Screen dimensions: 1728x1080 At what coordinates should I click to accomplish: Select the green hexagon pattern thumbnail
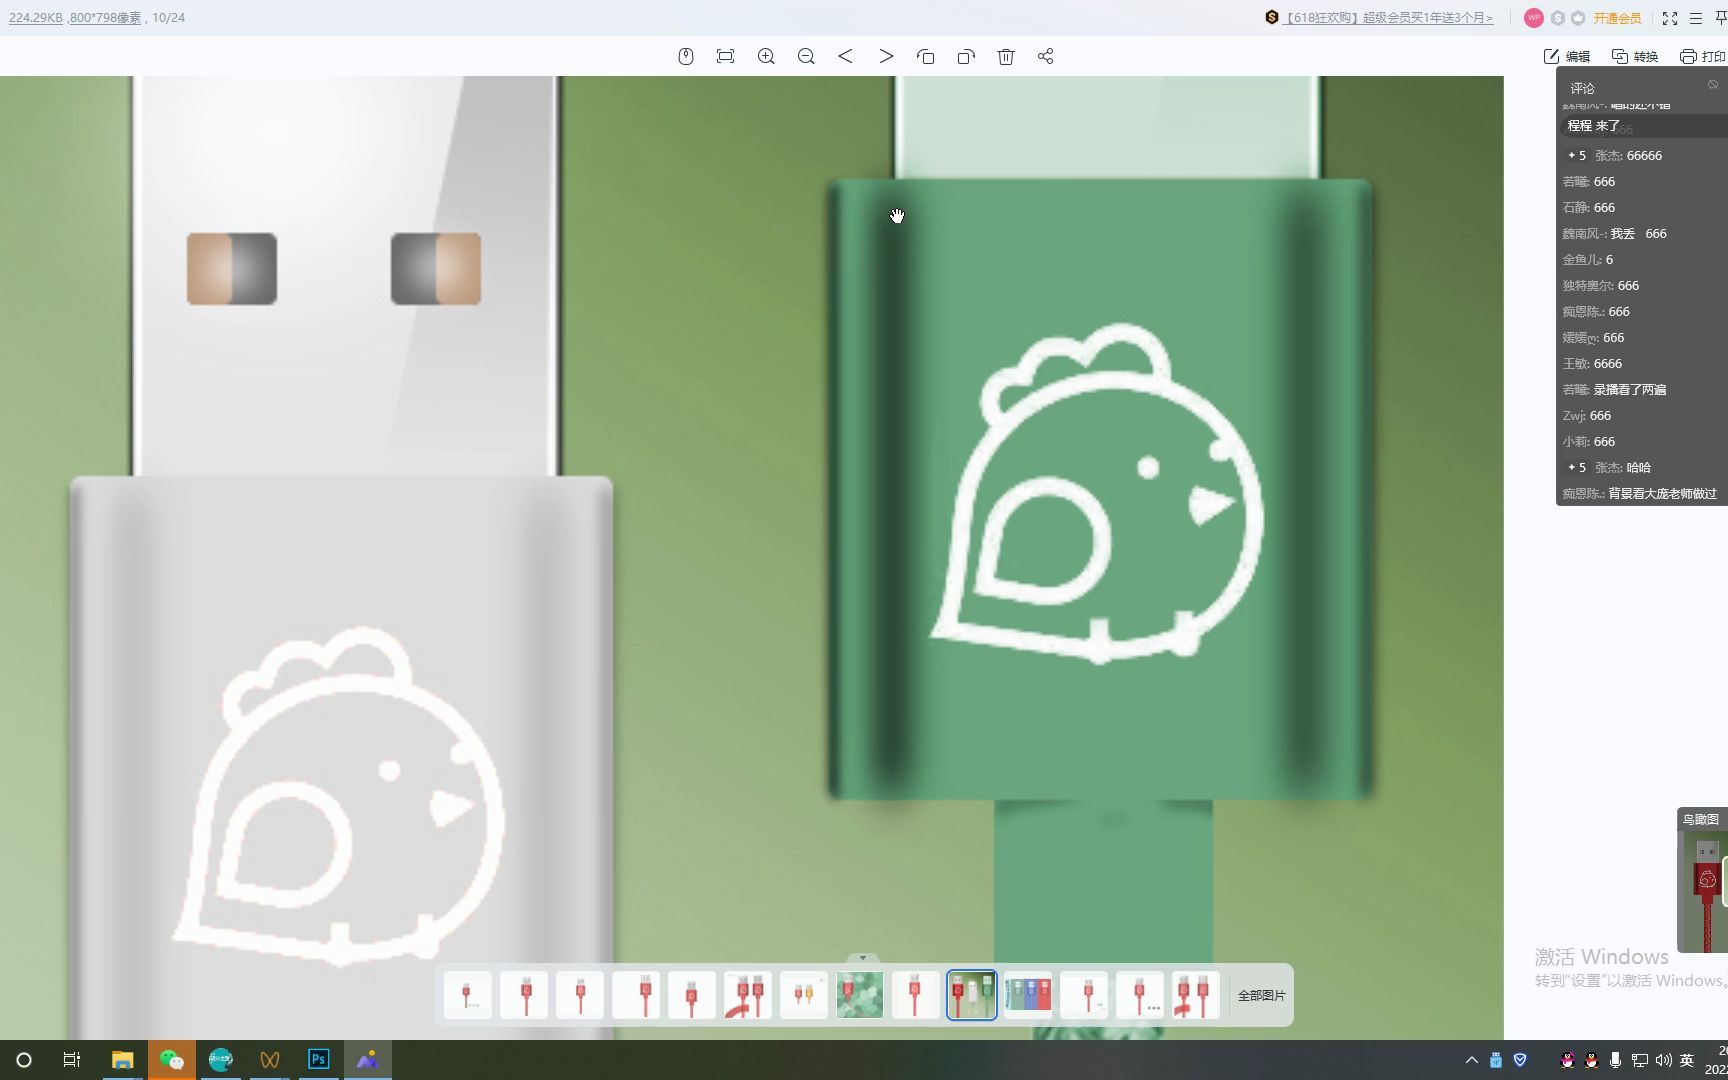860,995
